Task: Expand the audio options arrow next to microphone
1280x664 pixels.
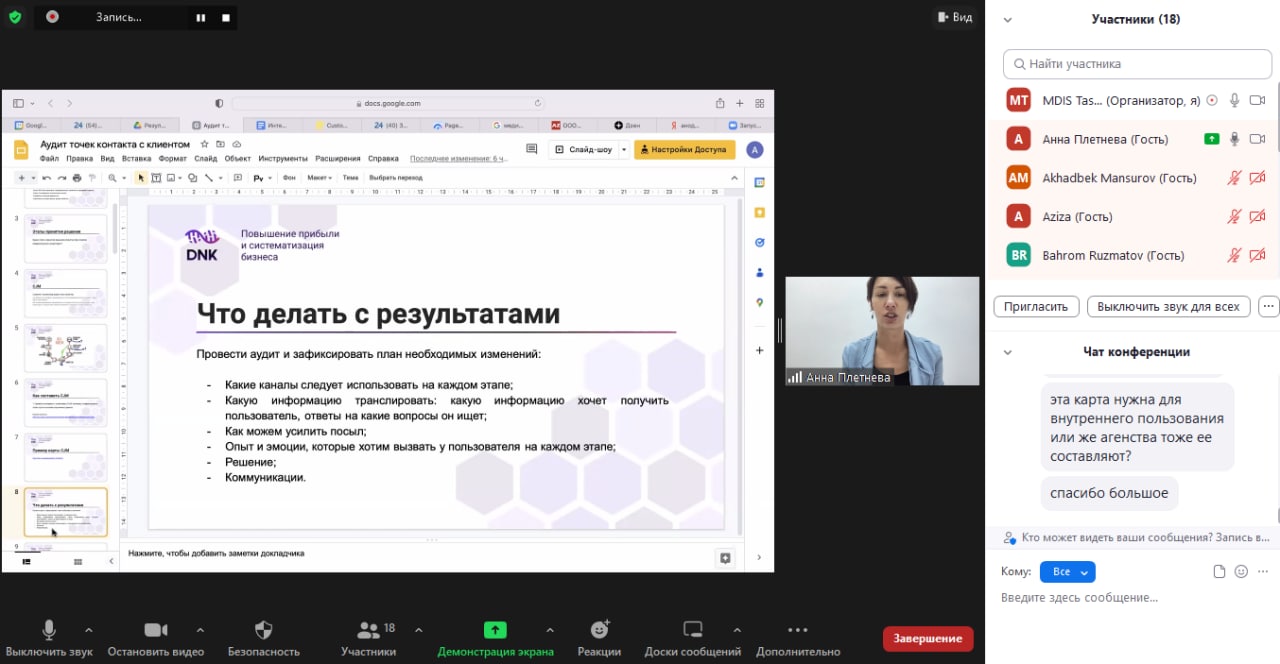Action: coord(88,630)
